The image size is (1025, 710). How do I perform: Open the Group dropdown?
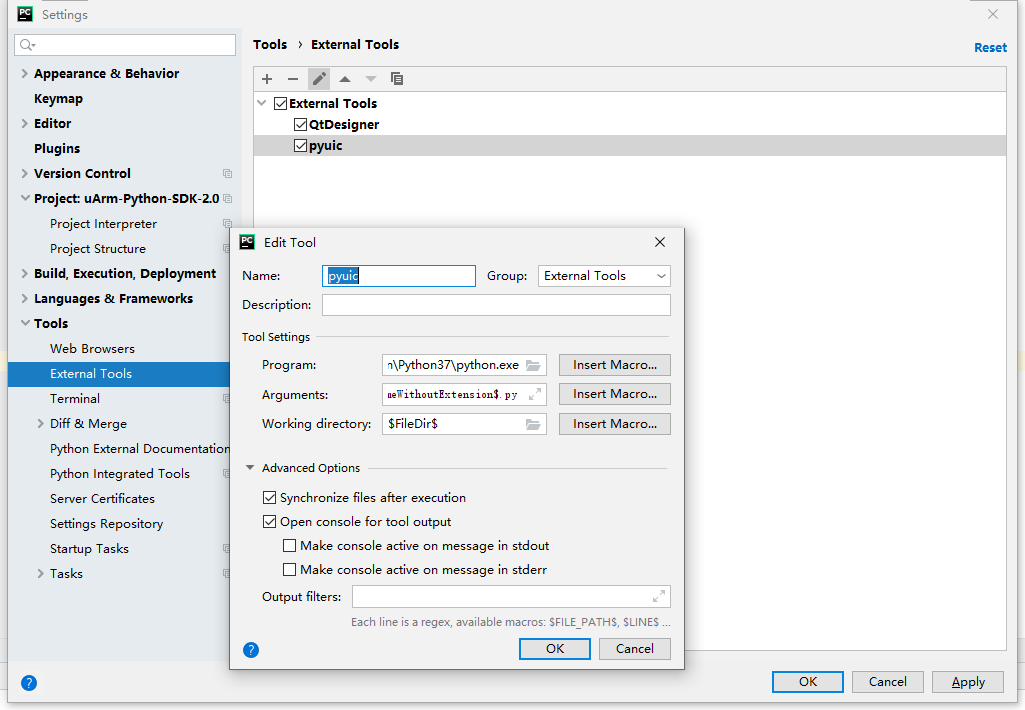[604, 276]
